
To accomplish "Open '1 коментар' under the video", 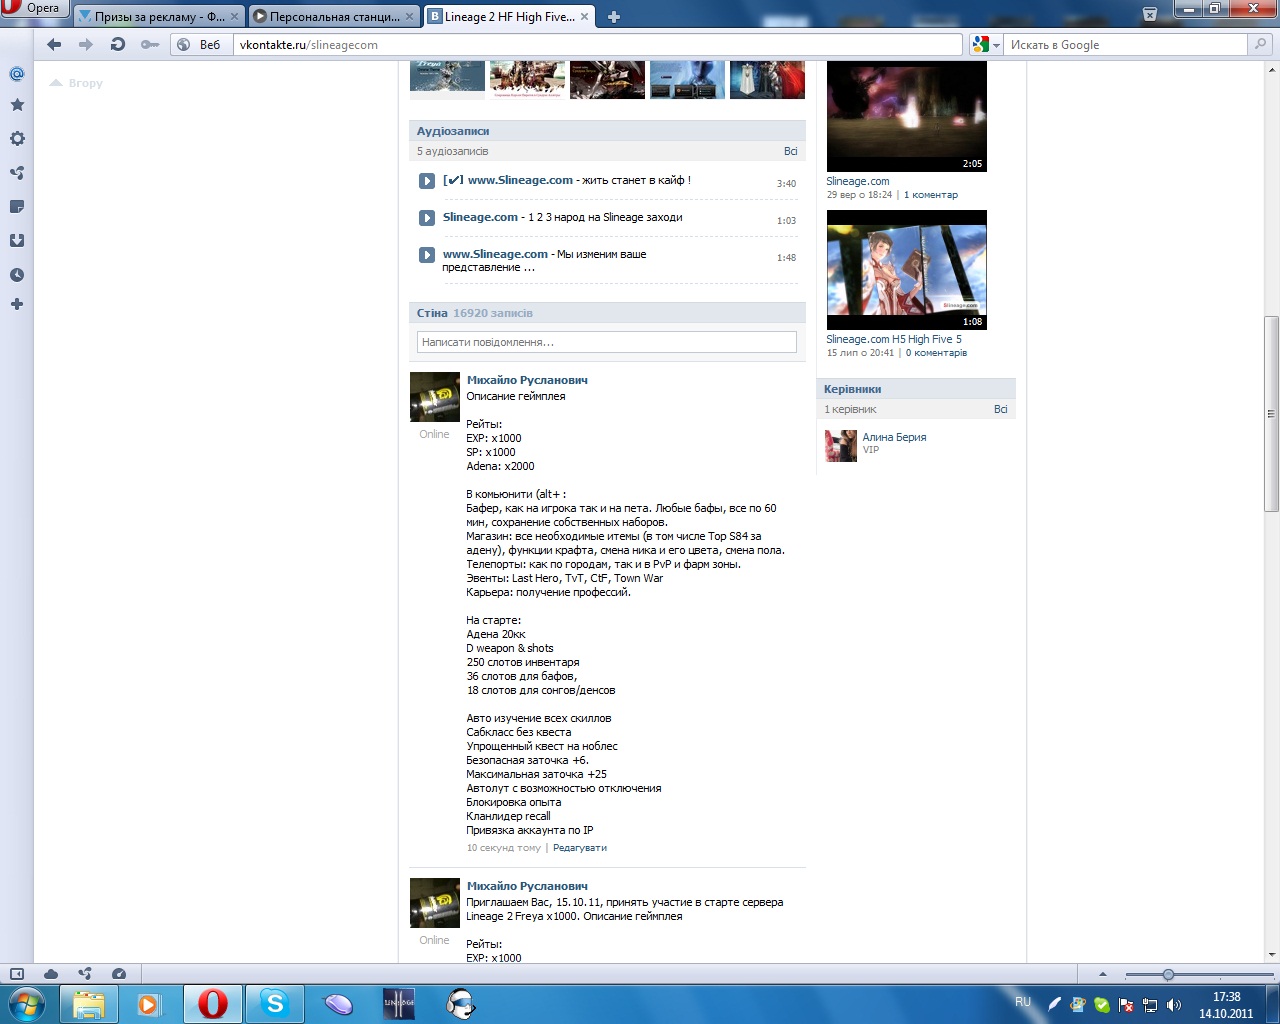I will [x=931, y=195].
